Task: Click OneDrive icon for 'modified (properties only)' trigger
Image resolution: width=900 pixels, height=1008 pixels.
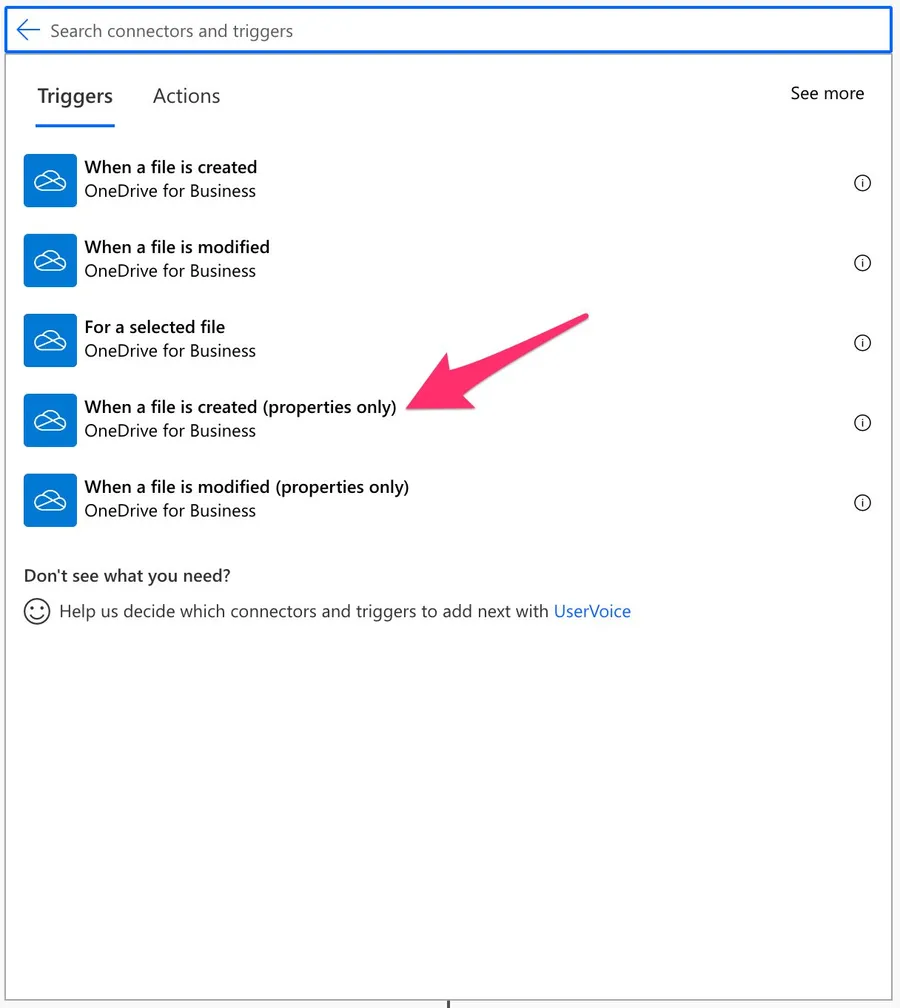Action: tap(50, 500)
